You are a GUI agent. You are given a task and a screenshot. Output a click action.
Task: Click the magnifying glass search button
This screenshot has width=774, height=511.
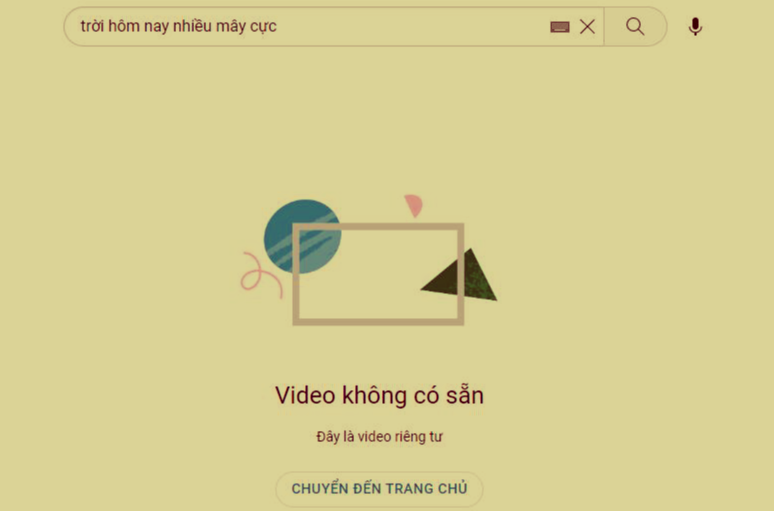coord(635,27)
